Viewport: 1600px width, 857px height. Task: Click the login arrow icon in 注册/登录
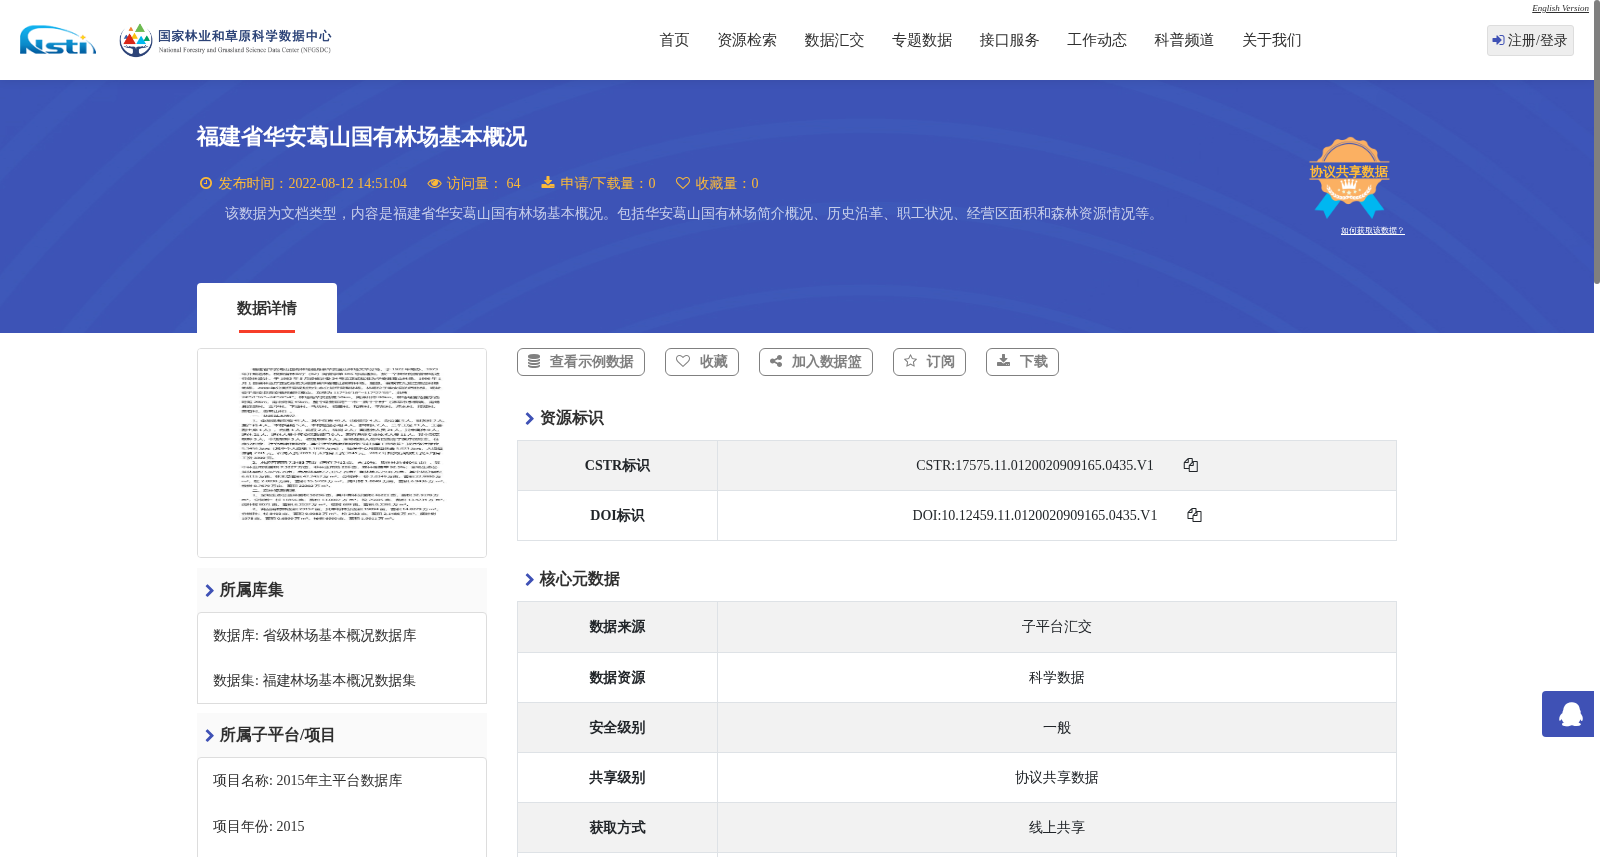click(x=1498, y=40)
